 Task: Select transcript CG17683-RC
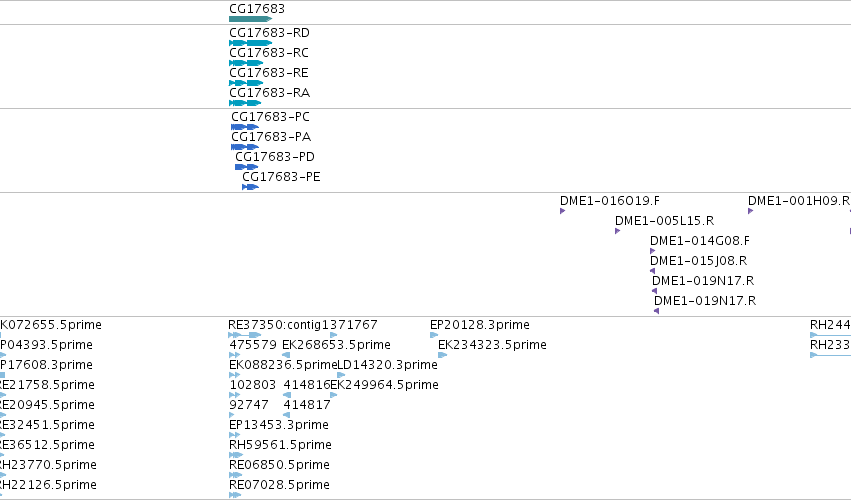coord(246,63)
